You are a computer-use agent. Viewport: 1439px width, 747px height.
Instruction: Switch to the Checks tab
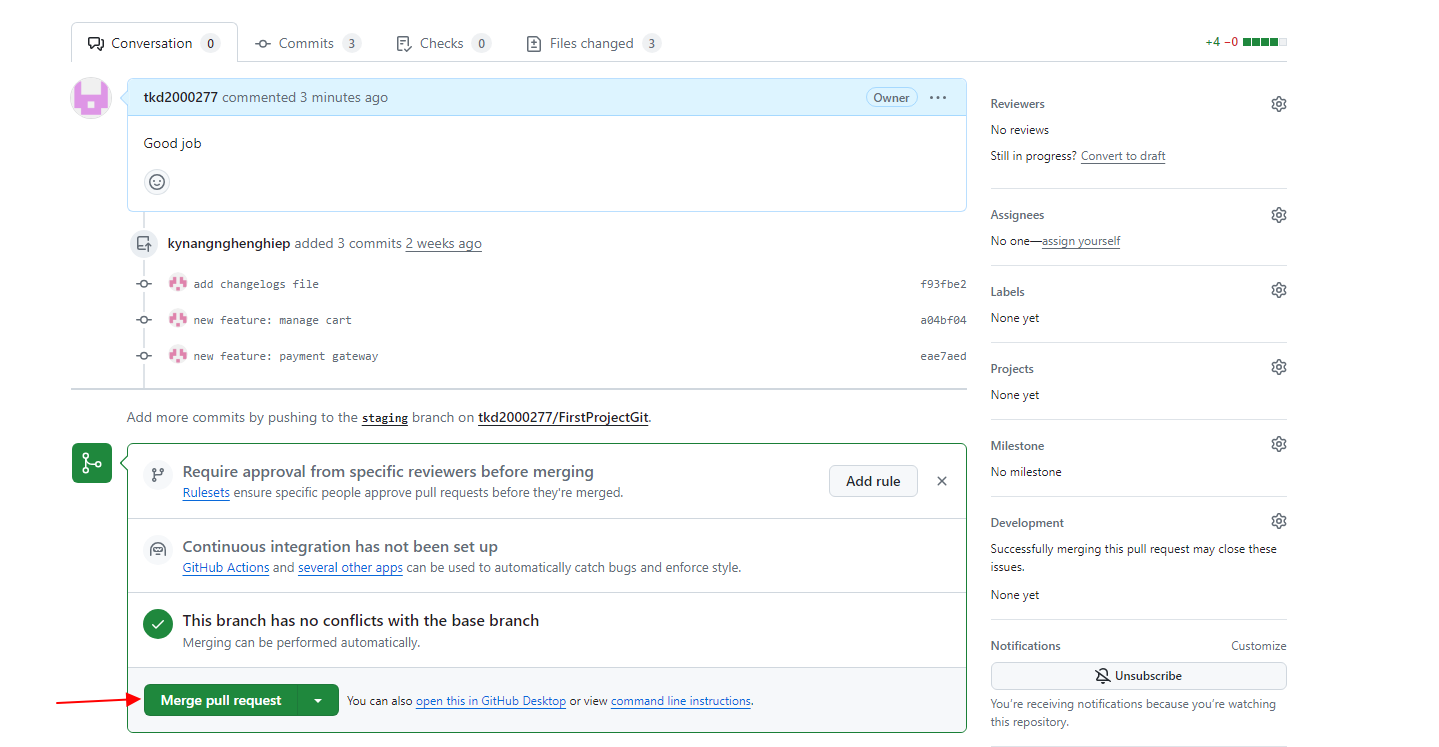tap(441, 43)
